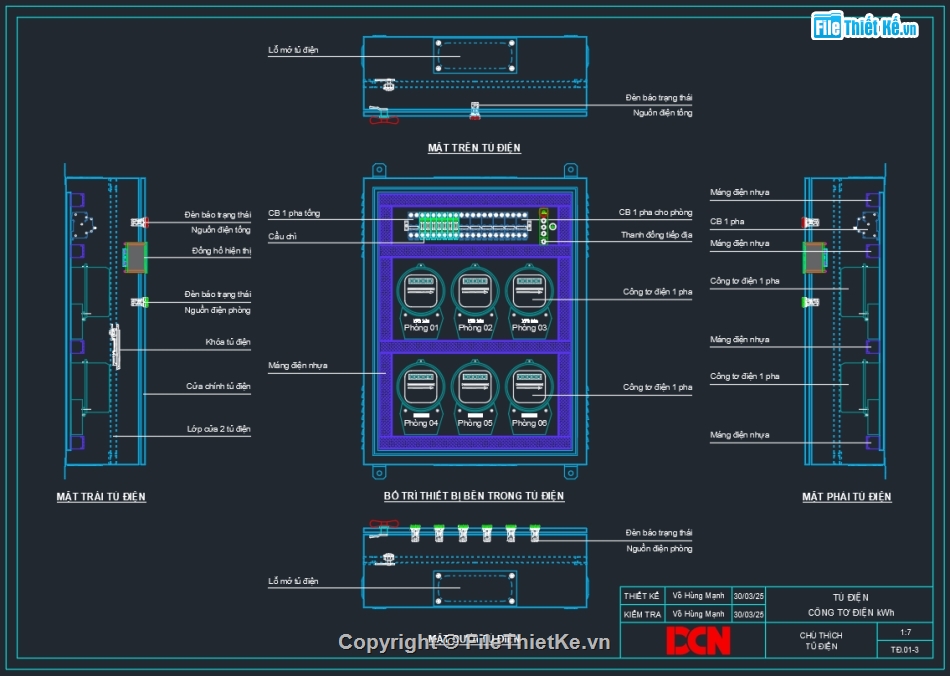
Task: Select the circuit breaker row inside the cabinet
Action: (468, 226)
